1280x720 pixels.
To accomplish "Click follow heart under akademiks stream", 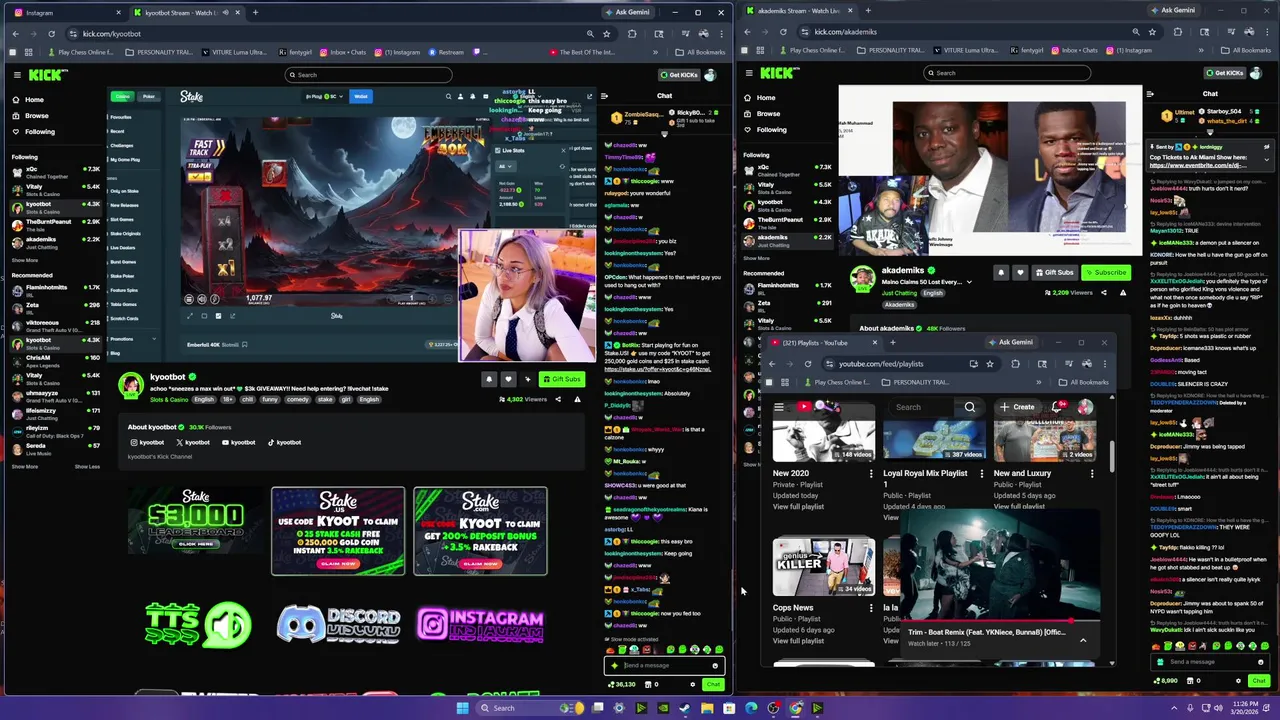I will coord(1020,272).
